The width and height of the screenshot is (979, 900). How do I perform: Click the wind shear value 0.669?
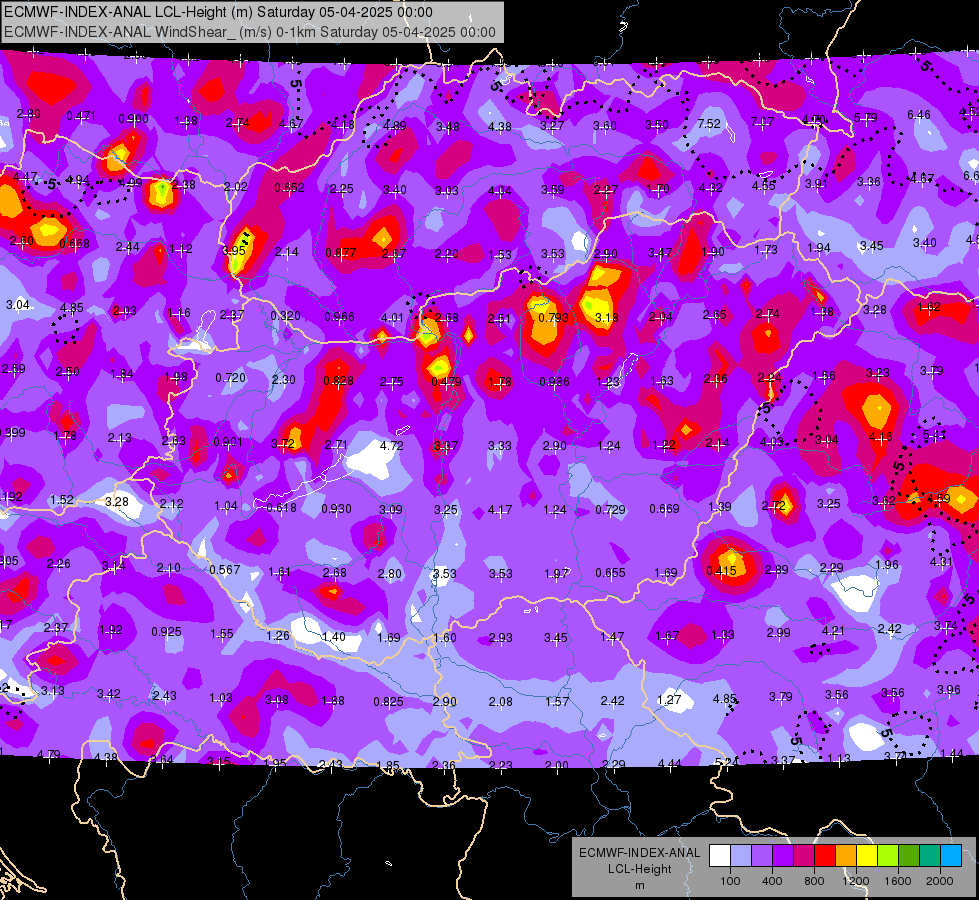[664, 508]
